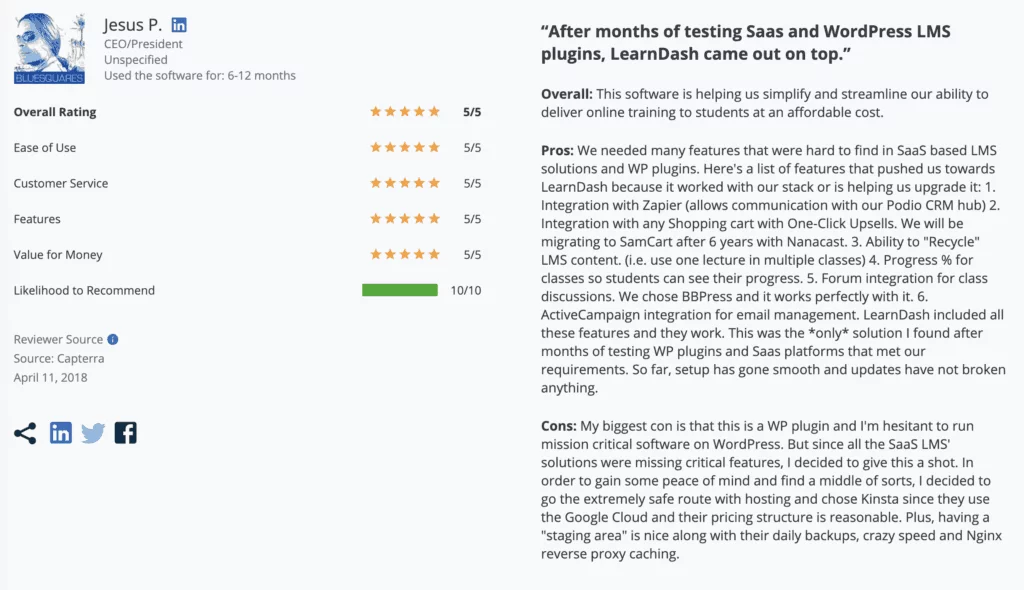Share review on LinkedIn
This screenshot has height=590, width=1024.
(61, 433)
